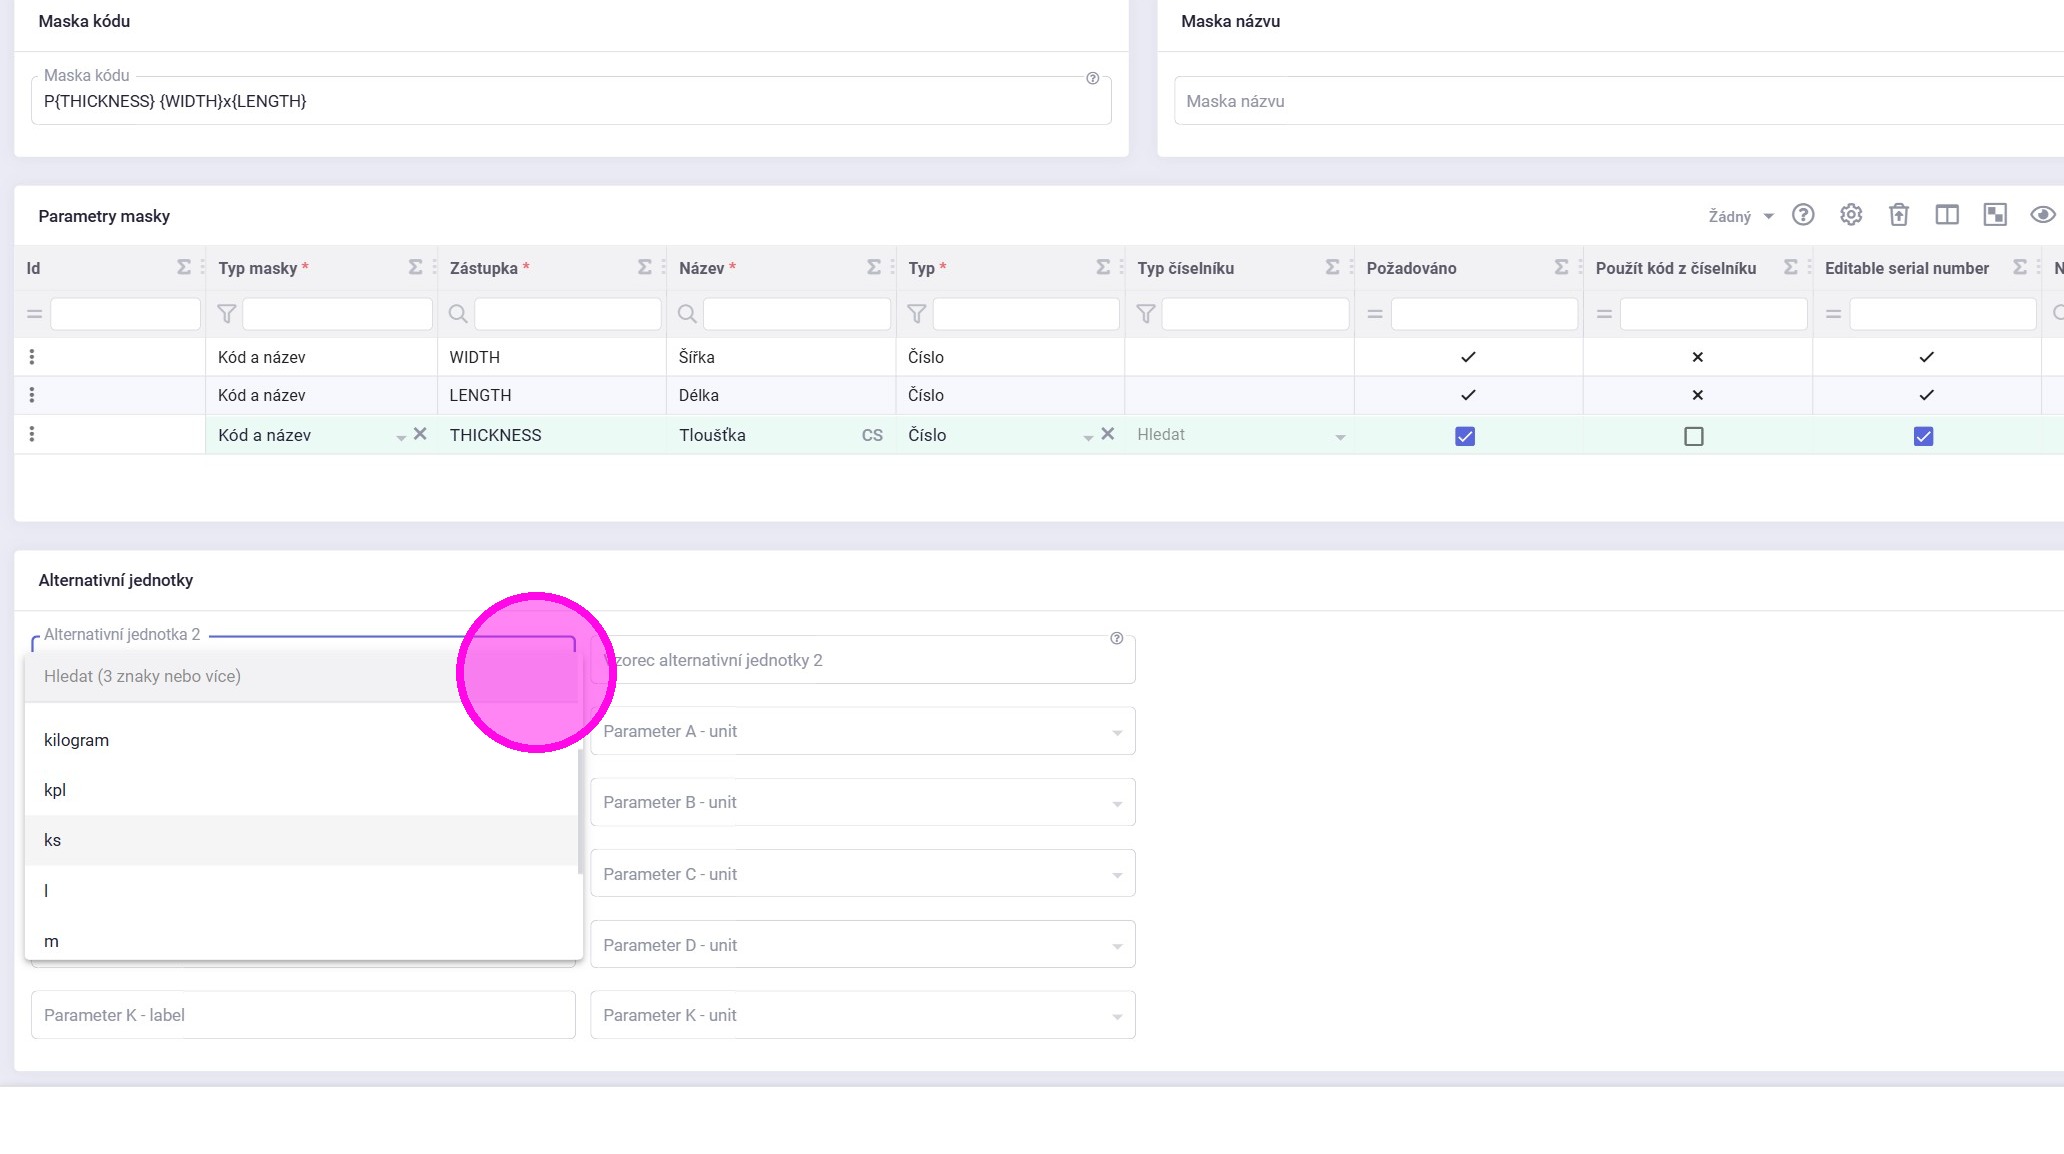Image resolution: width=2064 pixels, height=1154 pixels.
Task: Click the split columns layout icon
Action: point(1946,215)
